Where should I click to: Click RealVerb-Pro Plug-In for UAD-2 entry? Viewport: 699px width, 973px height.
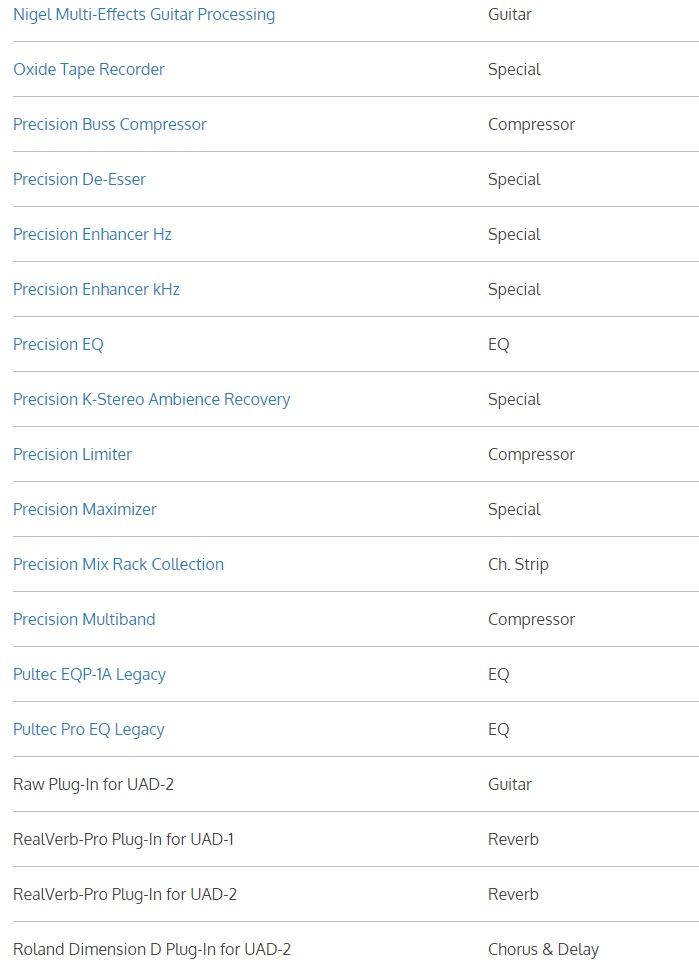(x=125, y=895)
